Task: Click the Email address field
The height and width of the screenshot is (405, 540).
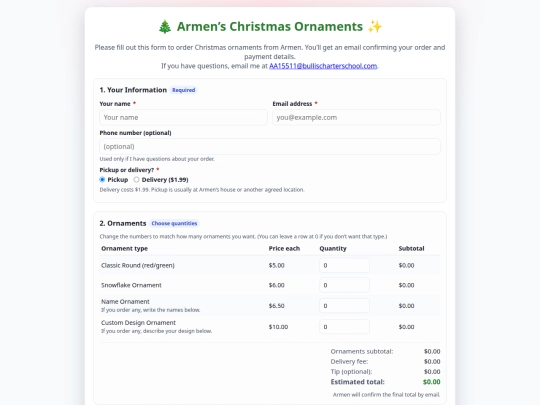Action: pos(356,117)
